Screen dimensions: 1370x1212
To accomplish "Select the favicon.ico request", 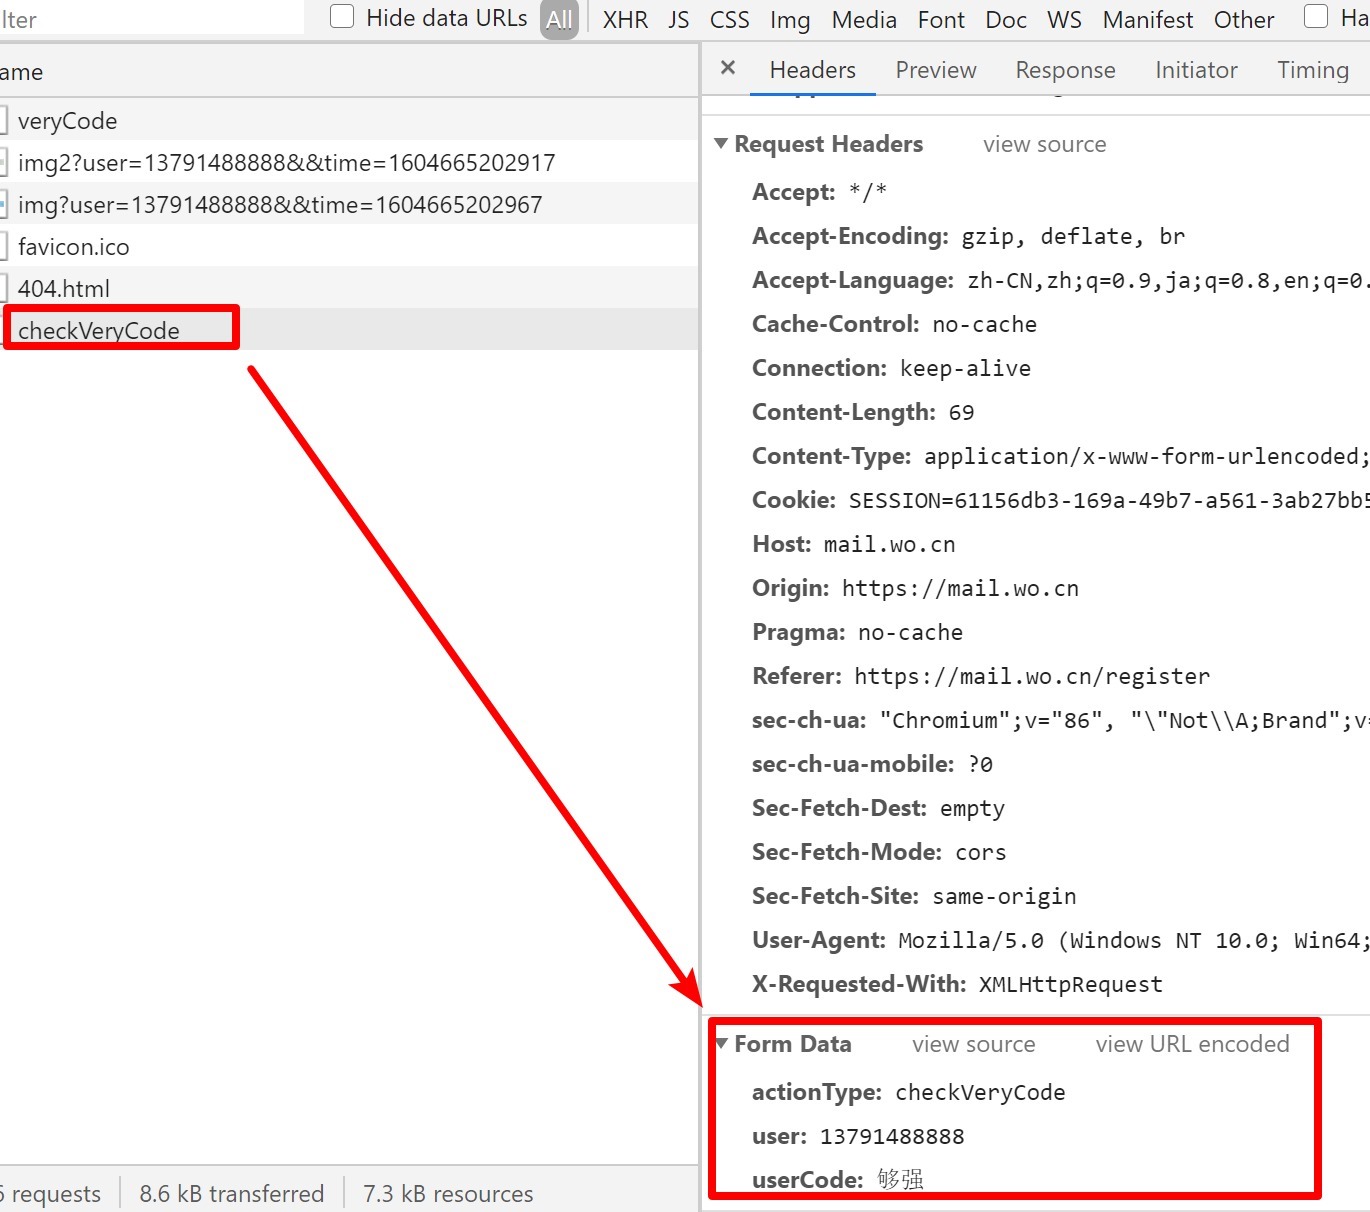I will tap(349, 246).
